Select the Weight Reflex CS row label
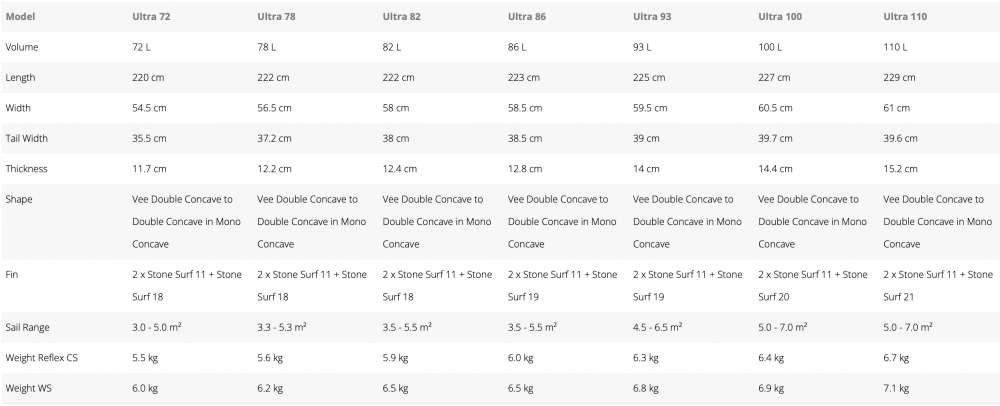Image resolution: width=1000 pixels, height=406 pixels. point(41,357)
